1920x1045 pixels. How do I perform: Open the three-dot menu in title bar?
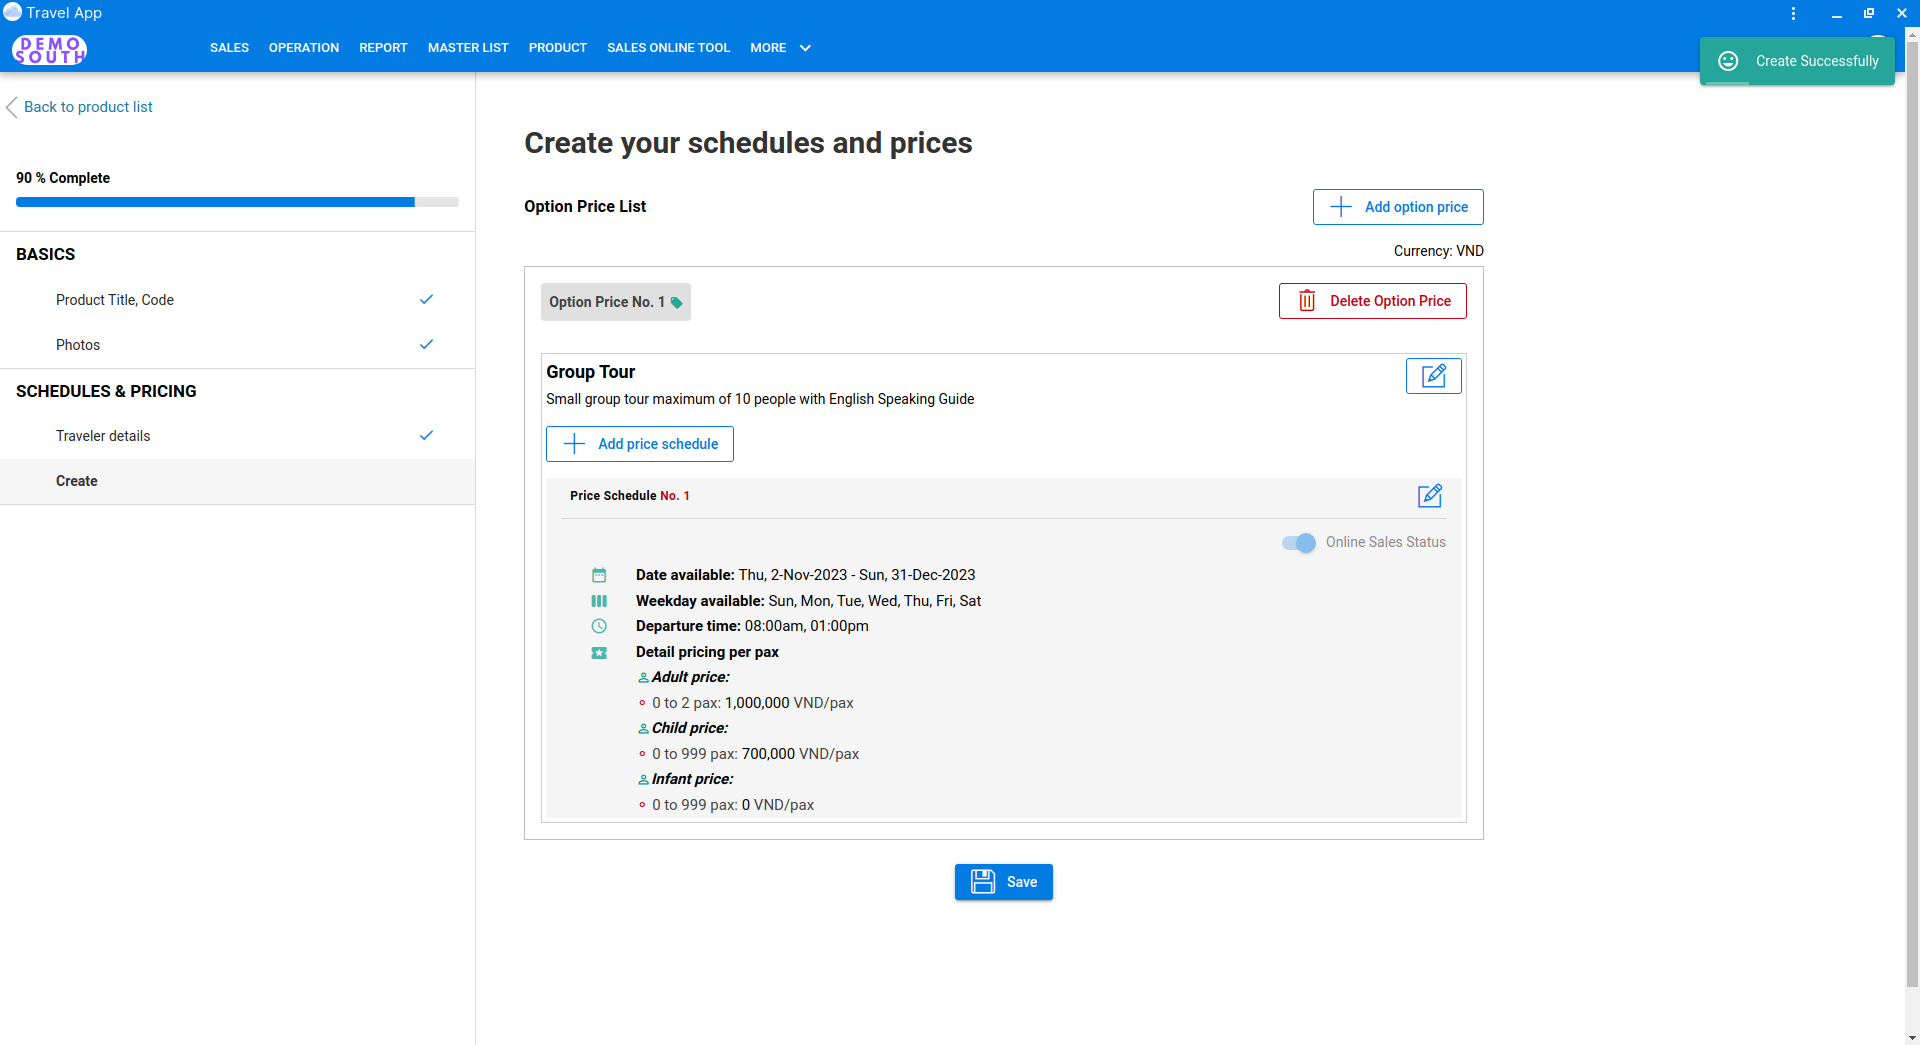click(1793, 13)
